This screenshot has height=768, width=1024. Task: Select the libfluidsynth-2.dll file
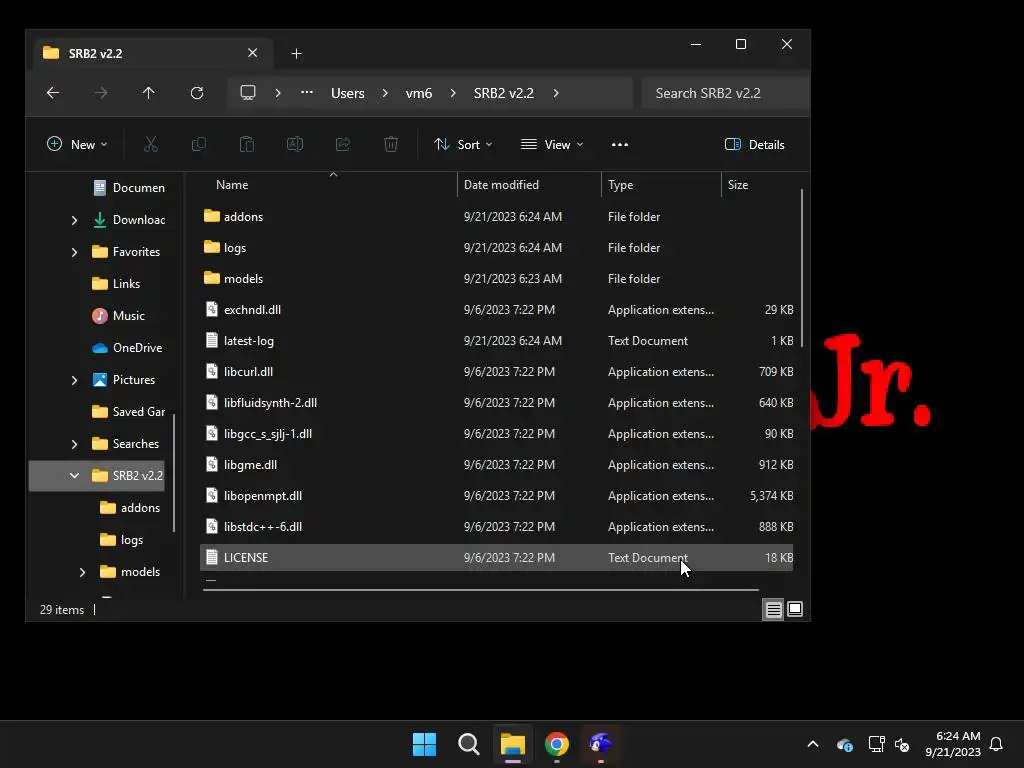tap(496, 402)
